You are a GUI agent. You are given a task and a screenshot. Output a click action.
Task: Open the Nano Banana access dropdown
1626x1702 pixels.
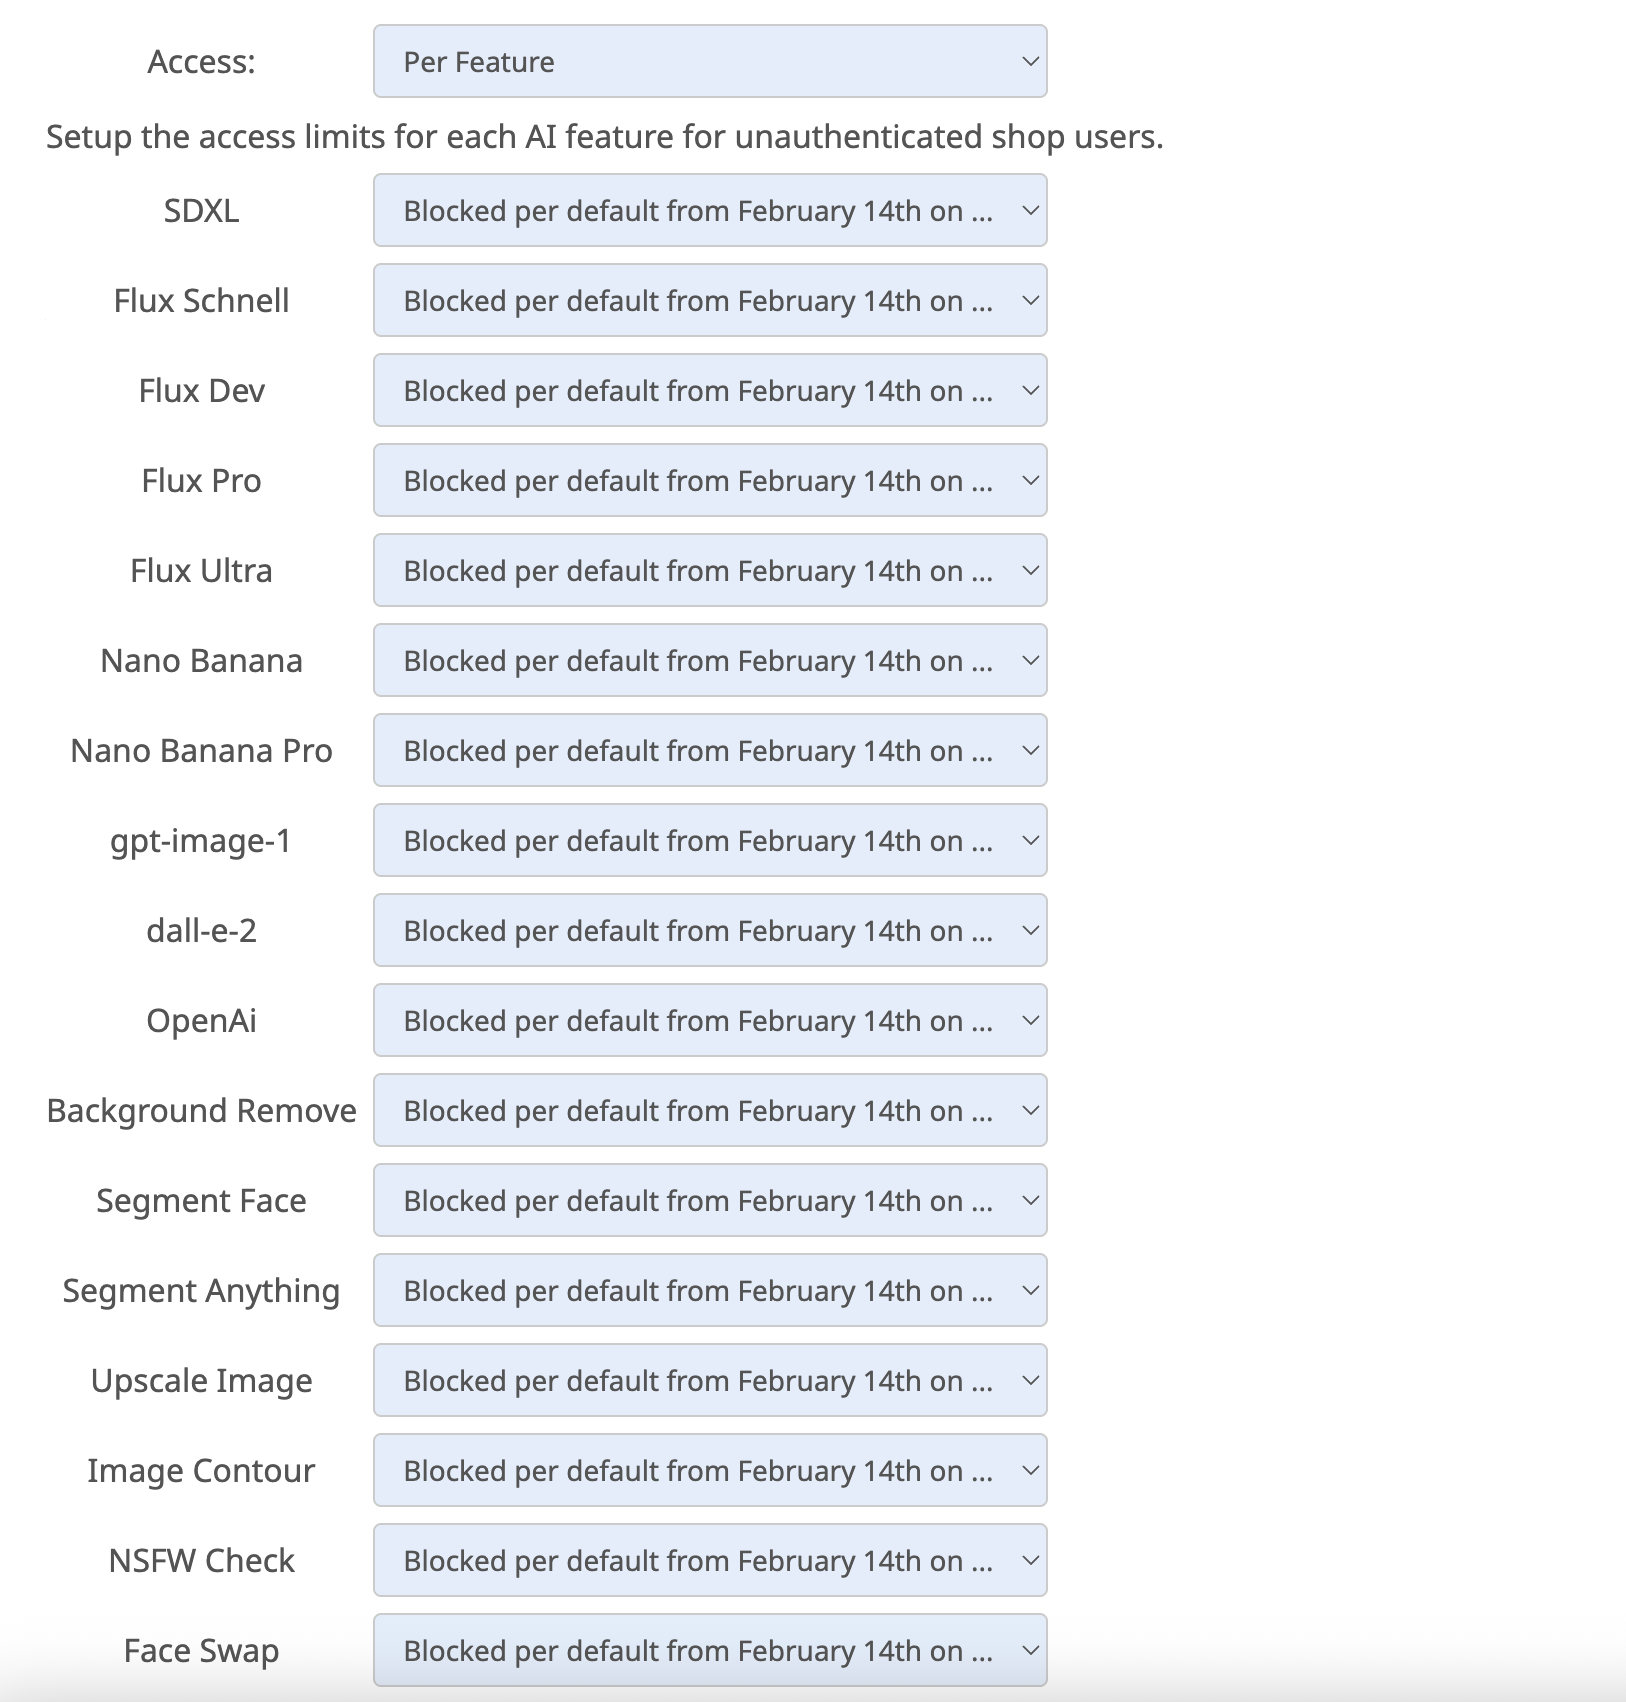point(710,660)
